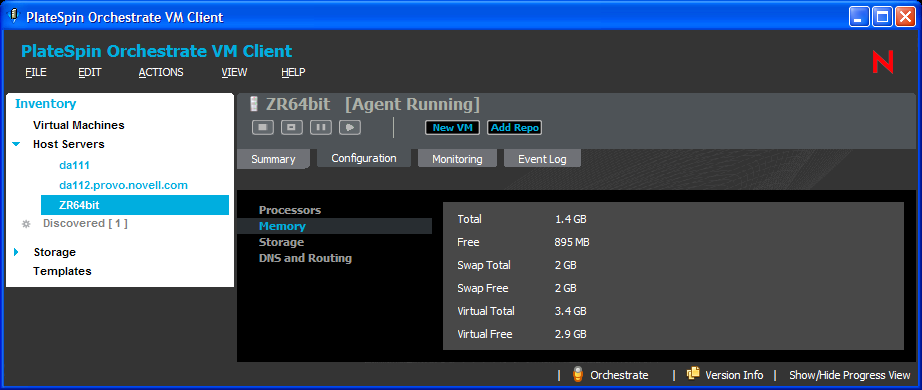This screenshot has width=922, height=390.
Task: Click the pause button in the VM toolbar
Action: pos(320,127)
